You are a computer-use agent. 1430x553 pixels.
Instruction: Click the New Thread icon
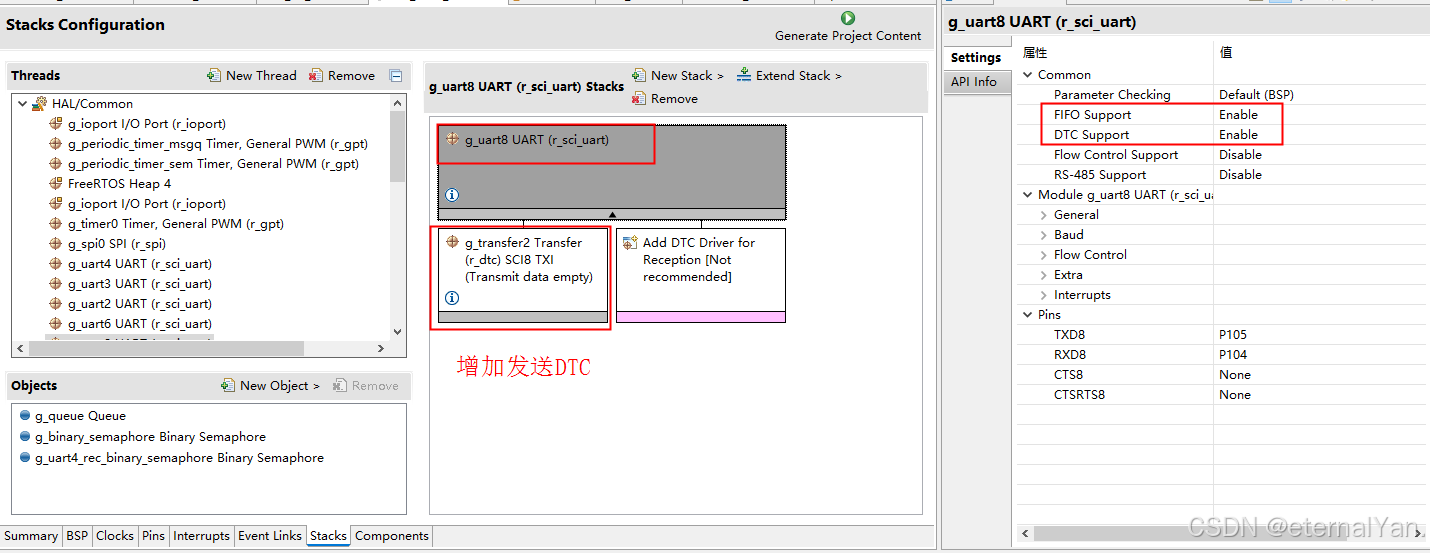214,75
